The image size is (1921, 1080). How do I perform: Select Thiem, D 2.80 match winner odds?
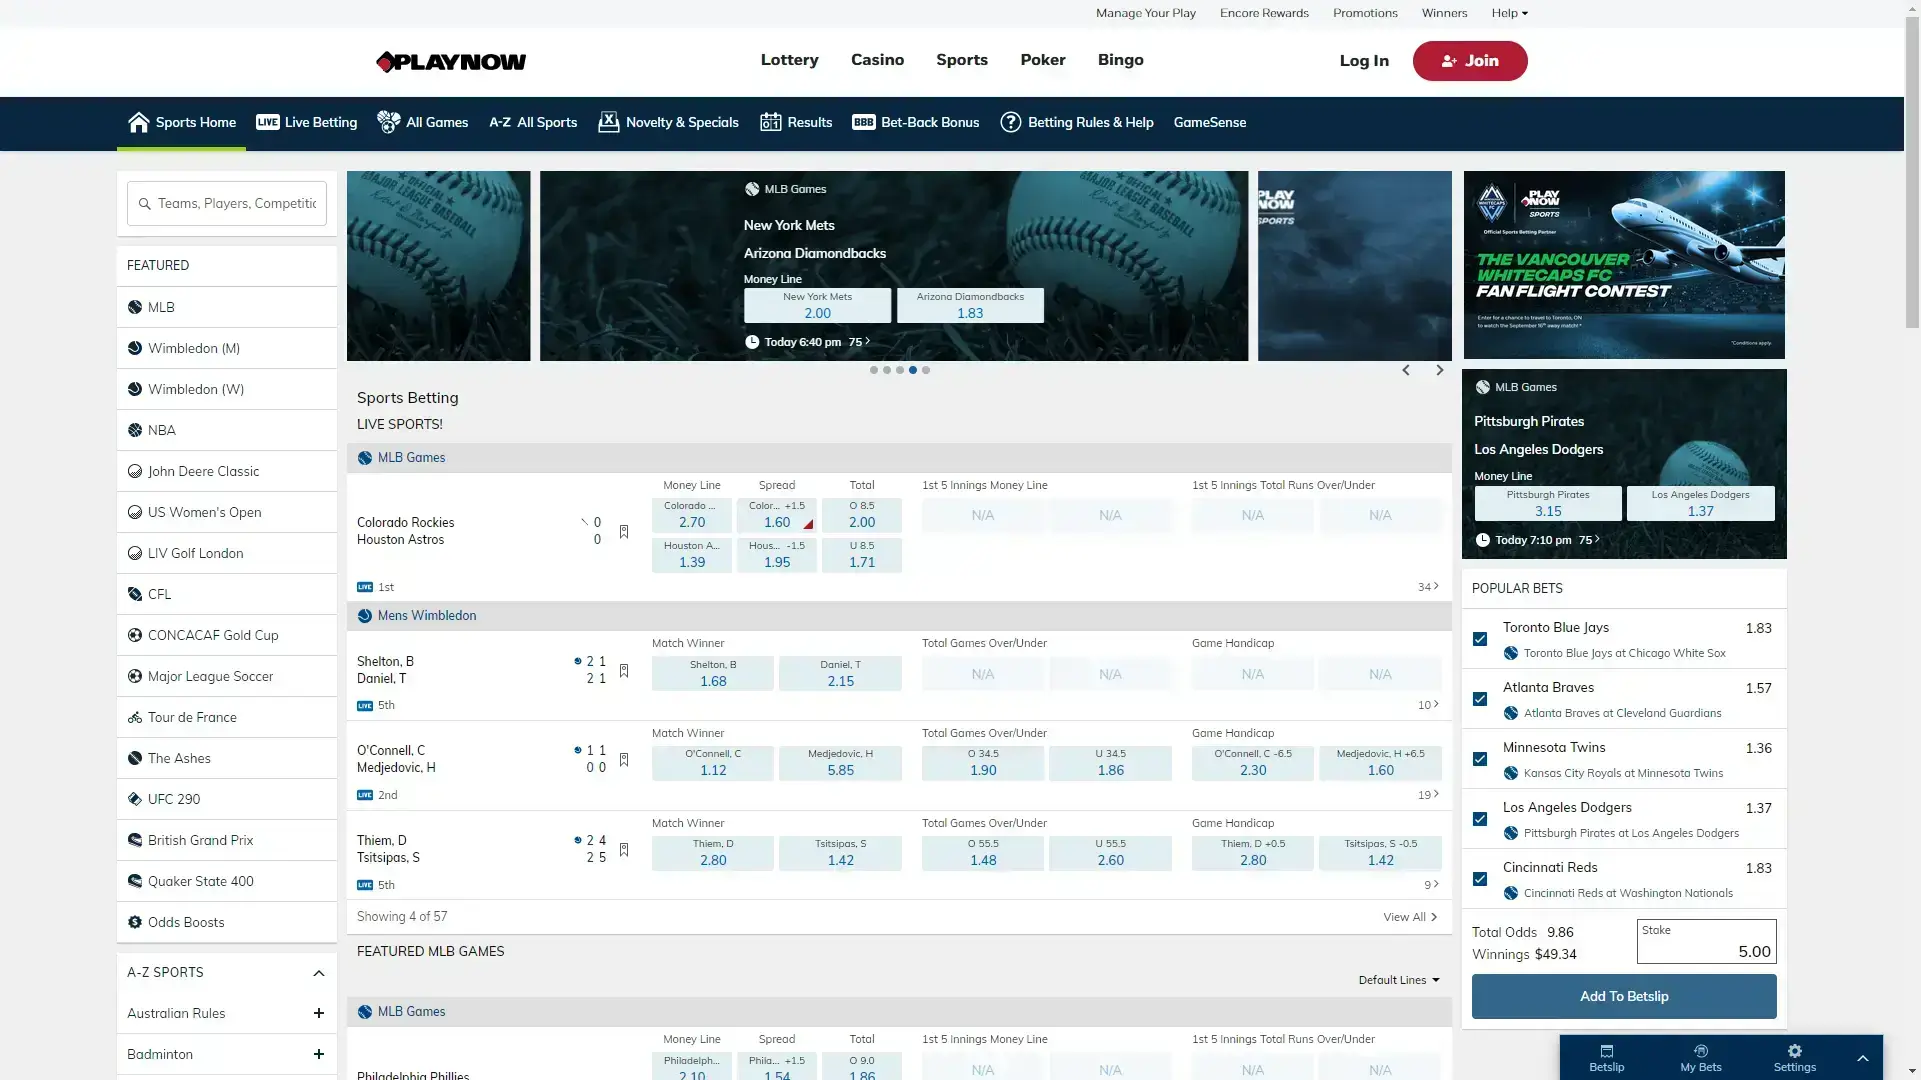pyautogui.click(x=713, y=853)
